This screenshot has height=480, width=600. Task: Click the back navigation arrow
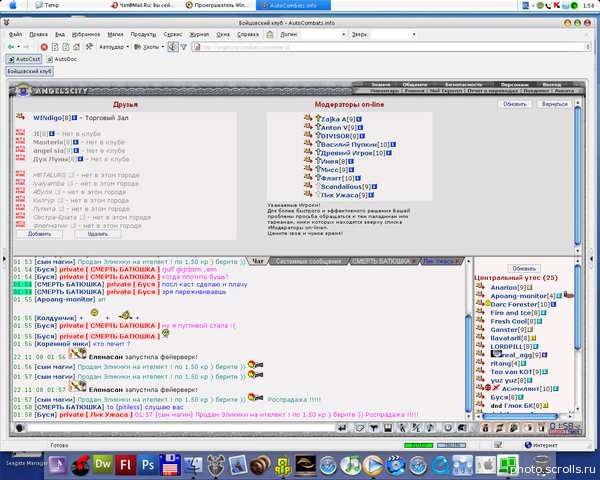click(11, 47)
